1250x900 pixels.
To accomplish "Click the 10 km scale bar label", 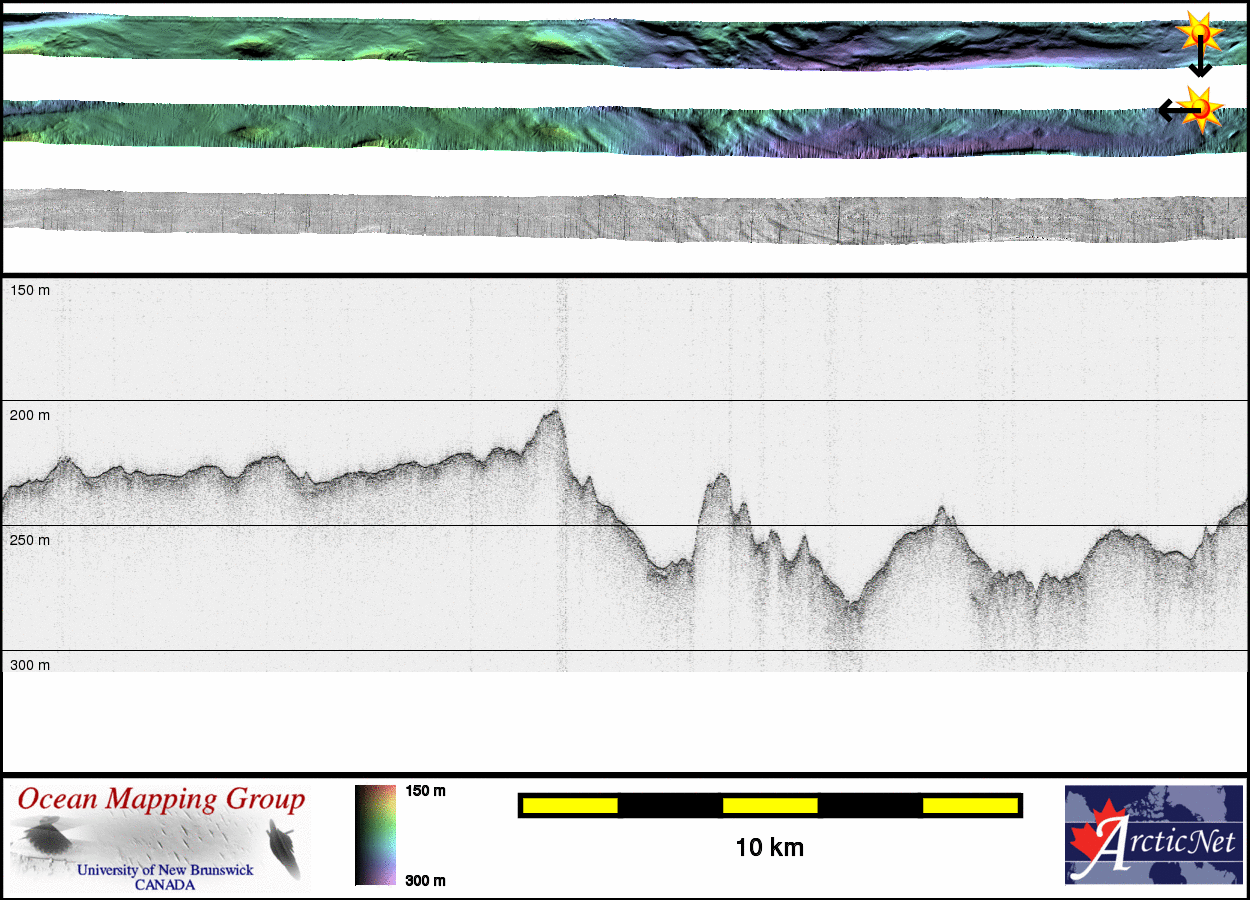I will tap(769, 848).
